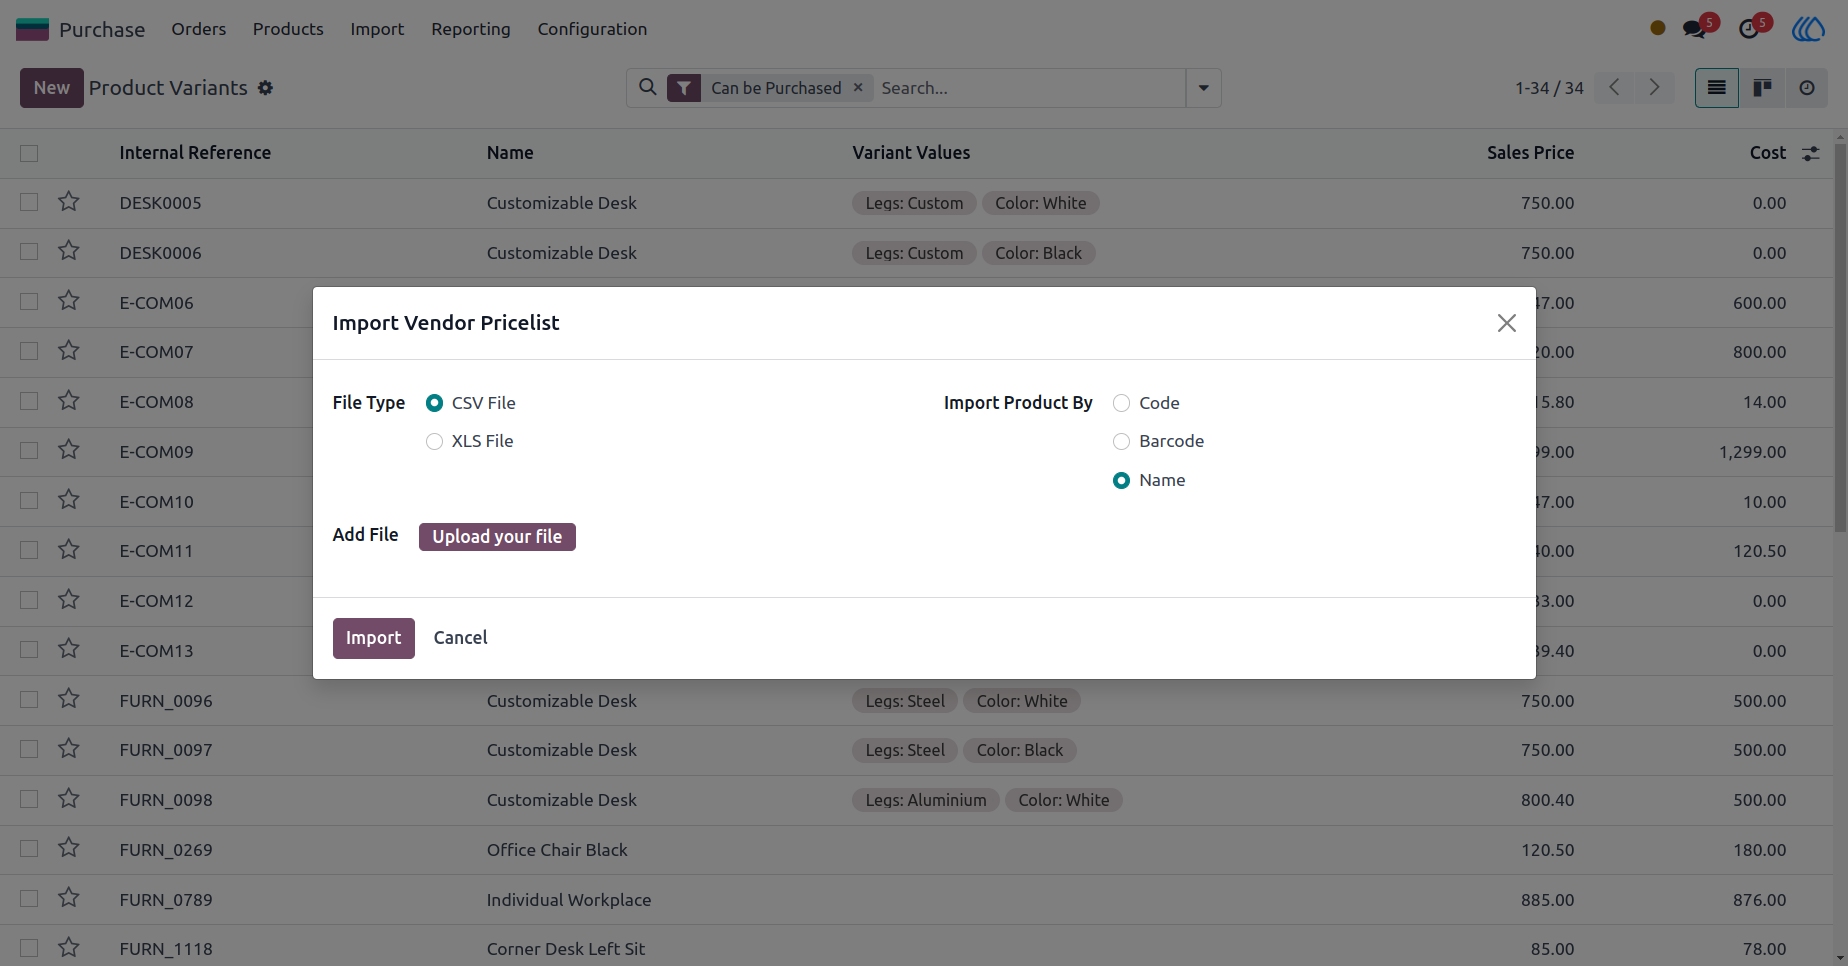
Task: Open the Orders menu
Action: click(198, 29)
